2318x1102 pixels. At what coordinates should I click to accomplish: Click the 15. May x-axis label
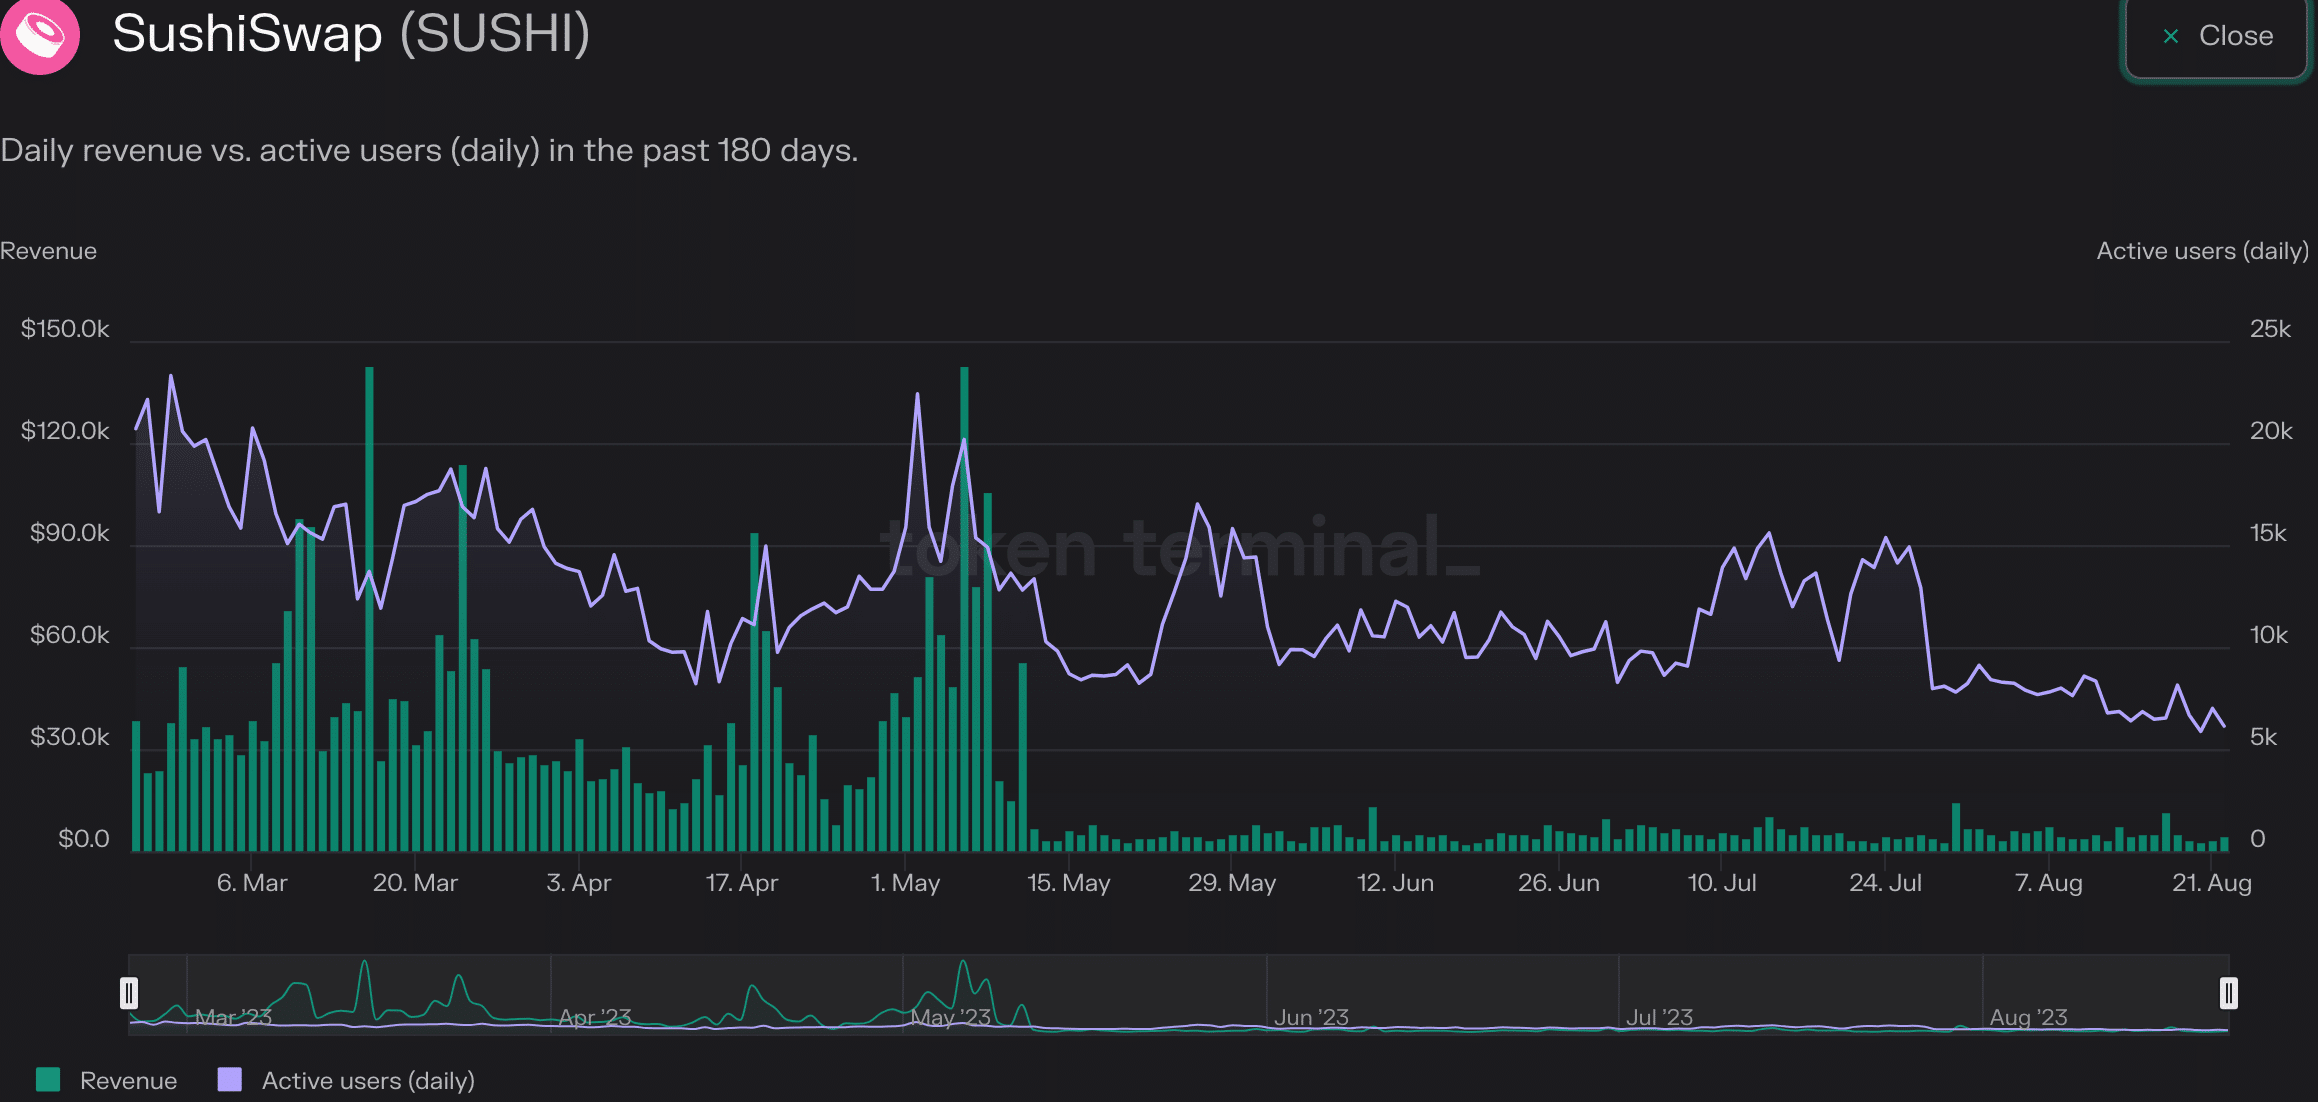1068,883
